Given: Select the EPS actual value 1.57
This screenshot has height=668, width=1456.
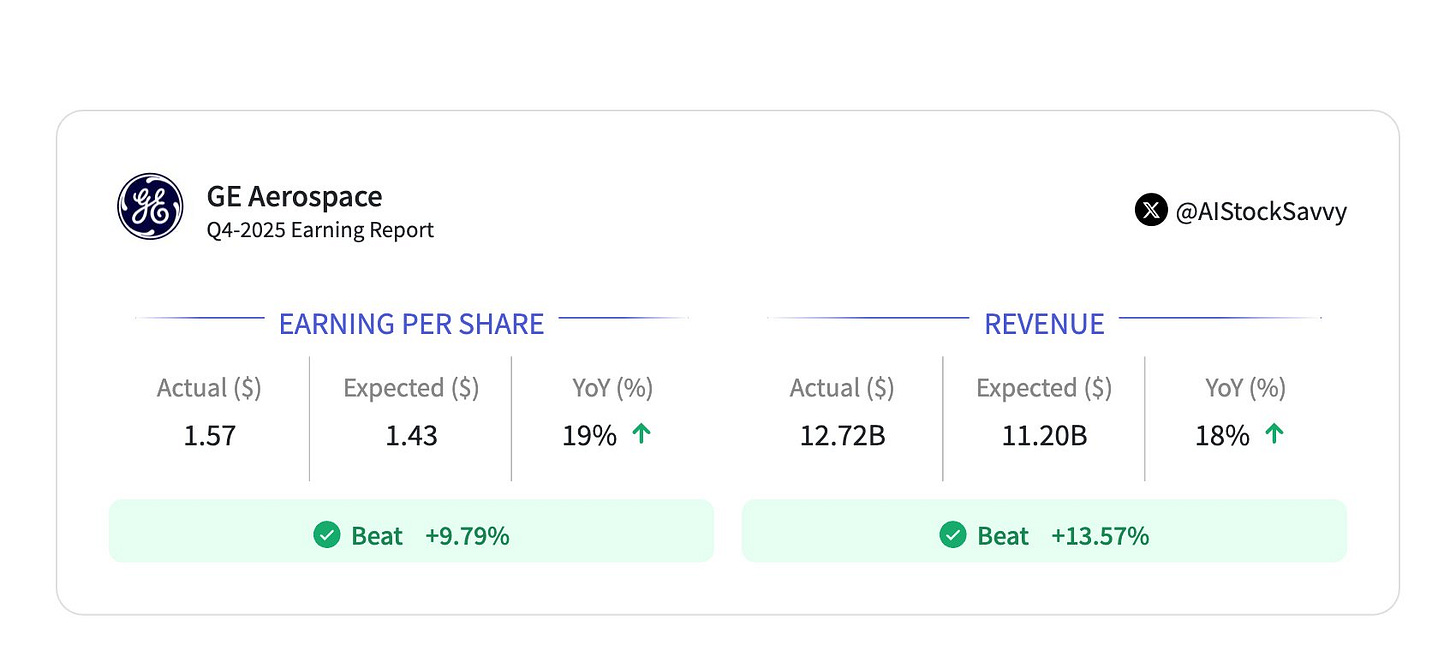Looking at the screenshot, I should (x=209, y=436).
